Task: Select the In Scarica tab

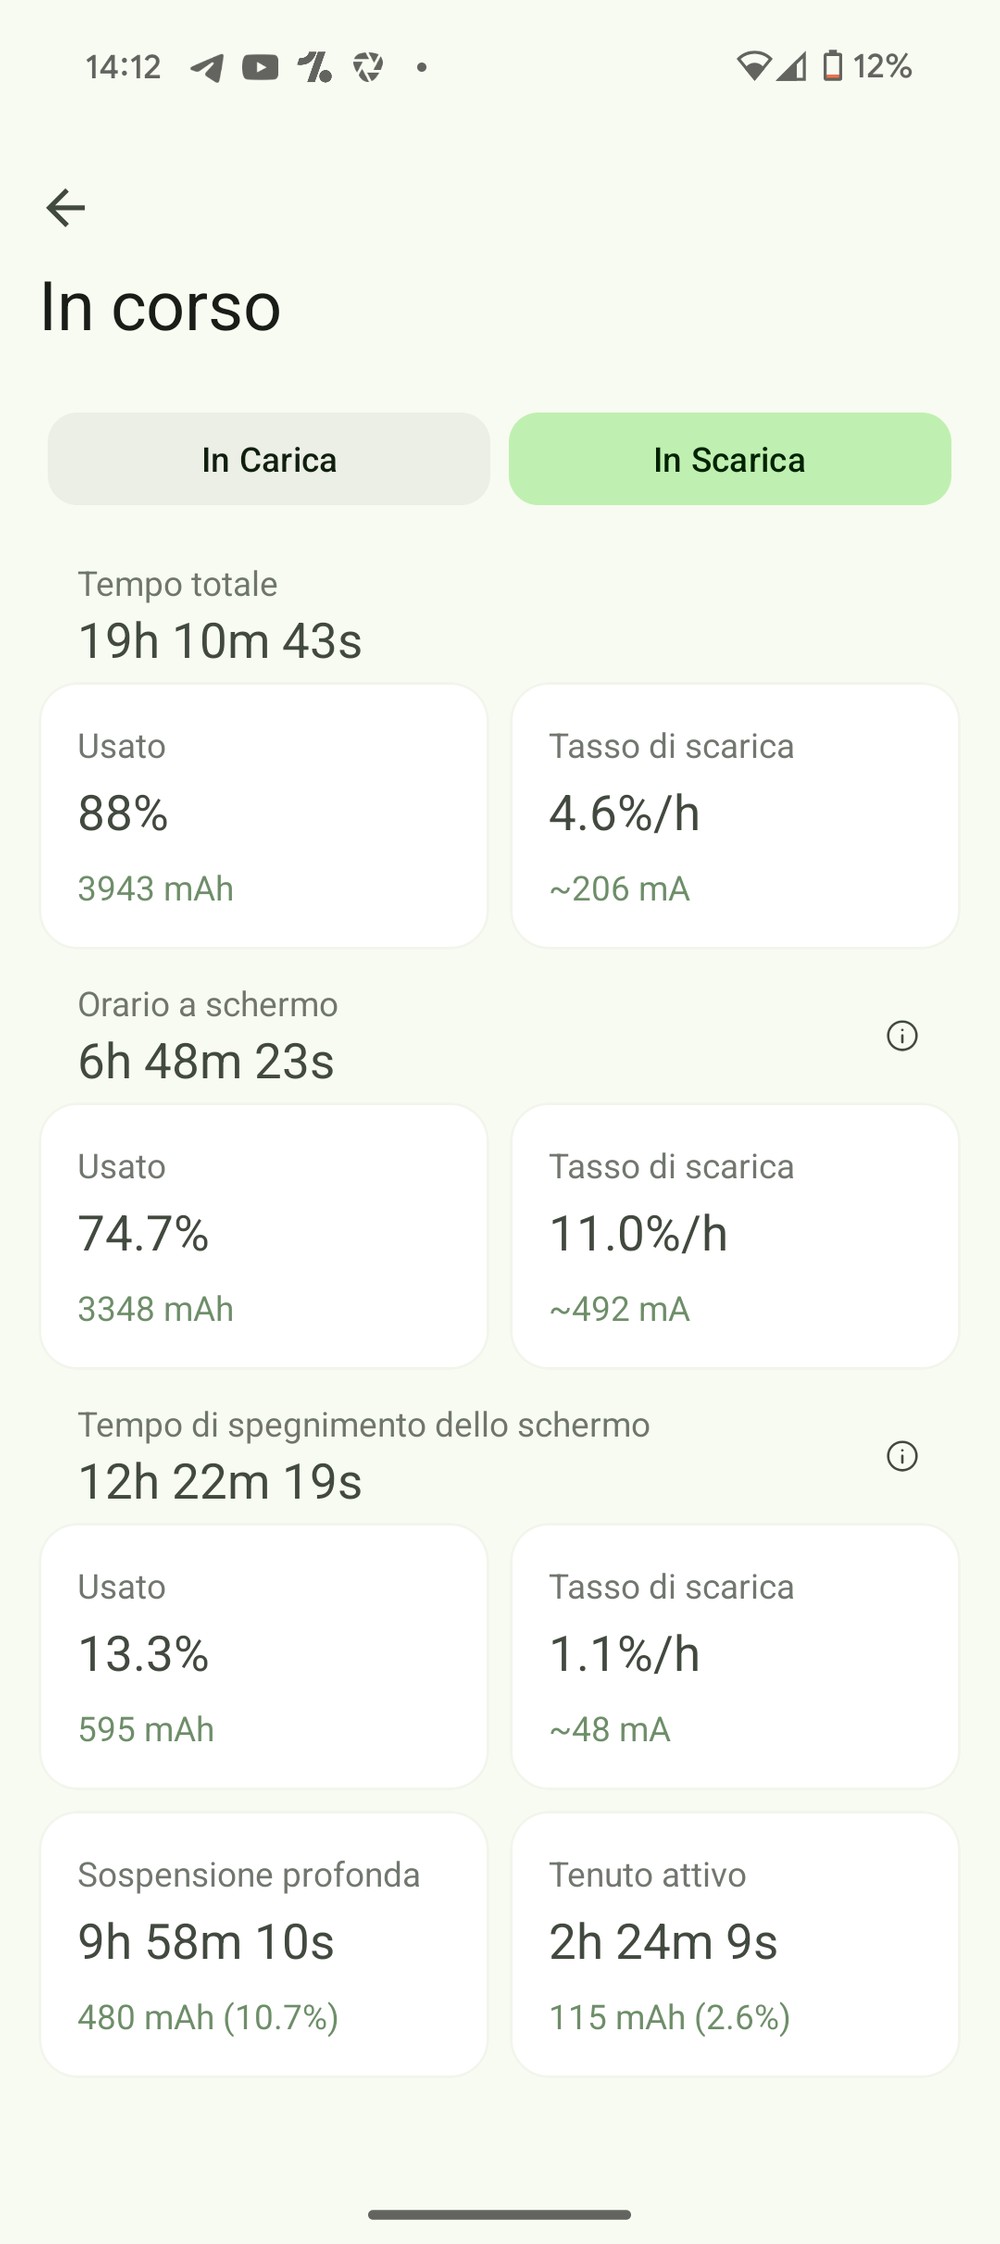Action: [x=730, y=459]
